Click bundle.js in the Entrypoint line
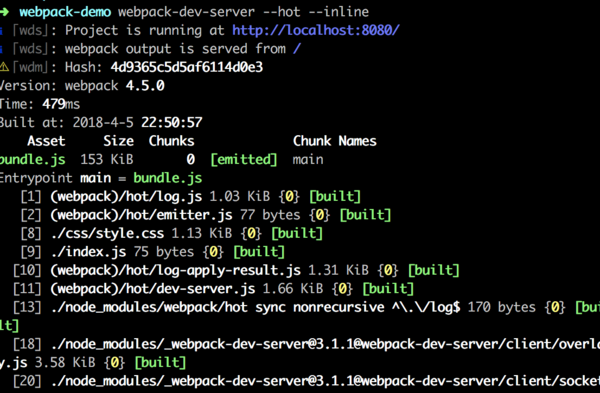The width and height of the screenshot is (600, 393). click(x=168, y=178)
